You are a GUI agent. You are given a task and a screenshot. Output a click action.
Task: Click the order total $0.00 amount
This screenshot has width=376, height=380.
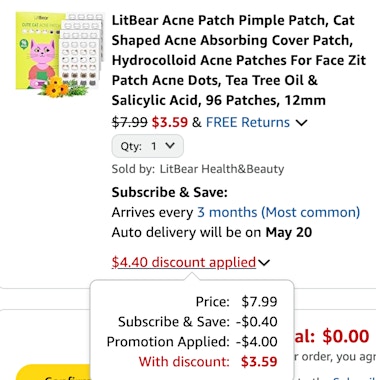(346, 336)
